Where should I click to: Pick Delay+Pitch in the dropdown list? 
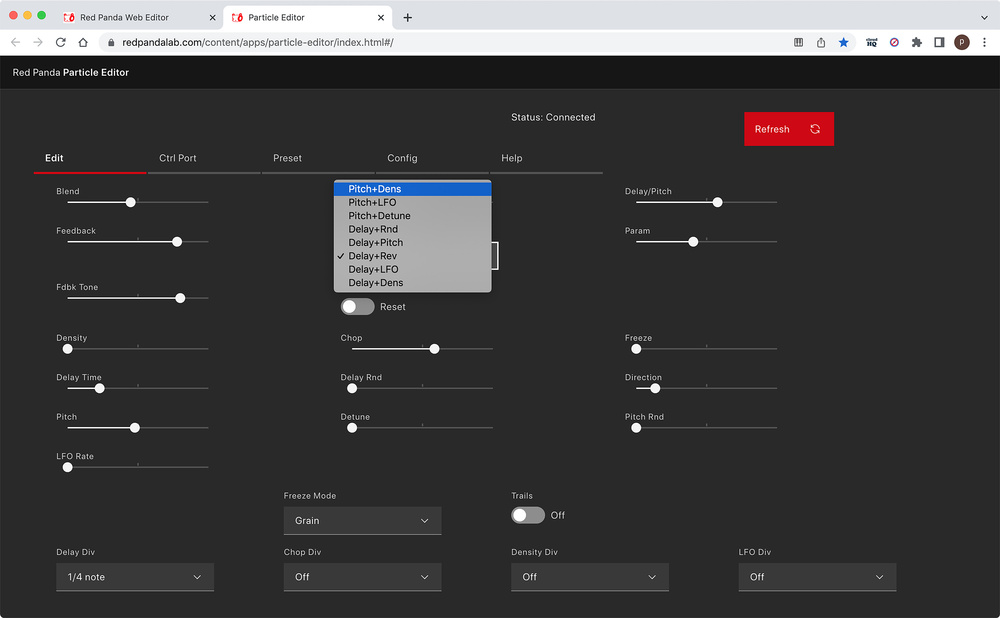[x=413, y=242]
